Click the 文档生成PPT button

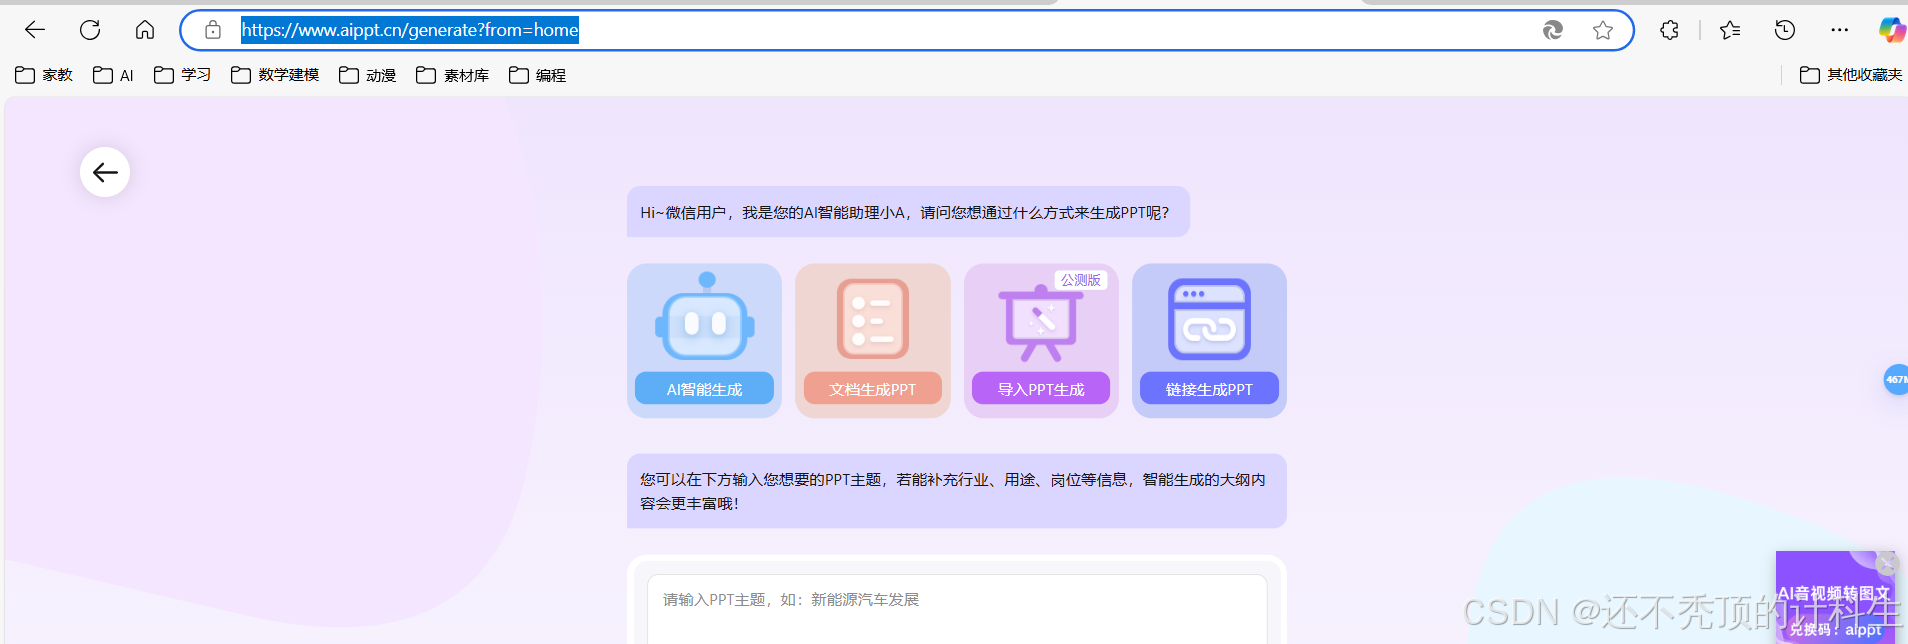[x=873, y=389]
